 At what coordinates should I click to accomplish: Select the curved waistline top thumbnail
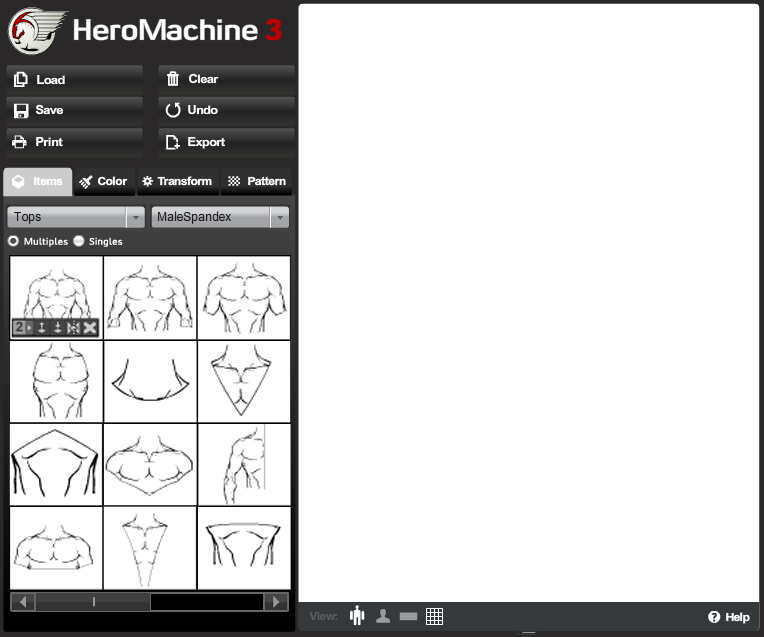click(150, 381)
